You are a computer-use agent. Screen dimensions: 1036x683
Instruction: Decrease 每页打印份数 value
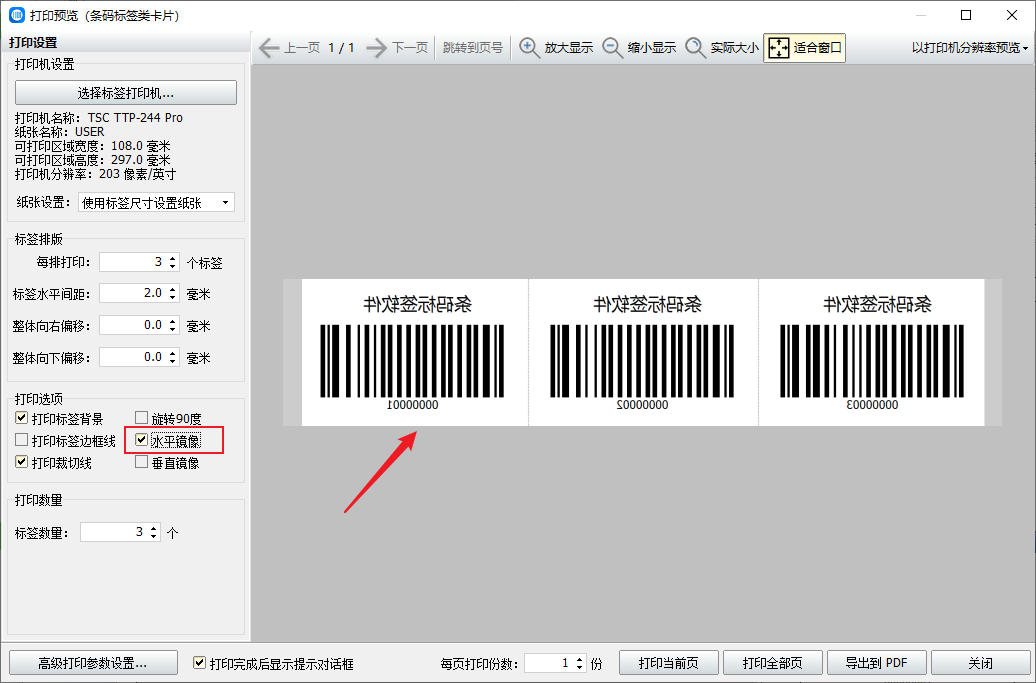point(579,667)
